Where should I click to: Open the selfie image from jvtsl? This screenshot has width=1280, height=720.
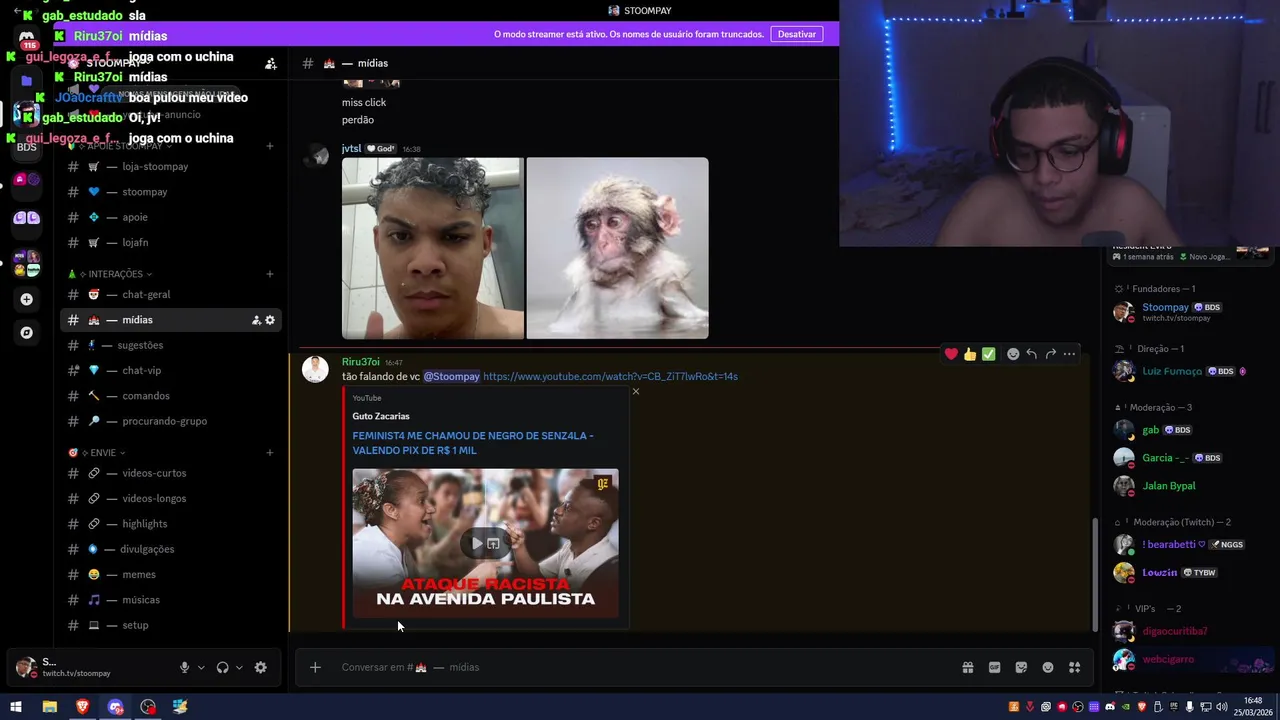click(432, 248)
